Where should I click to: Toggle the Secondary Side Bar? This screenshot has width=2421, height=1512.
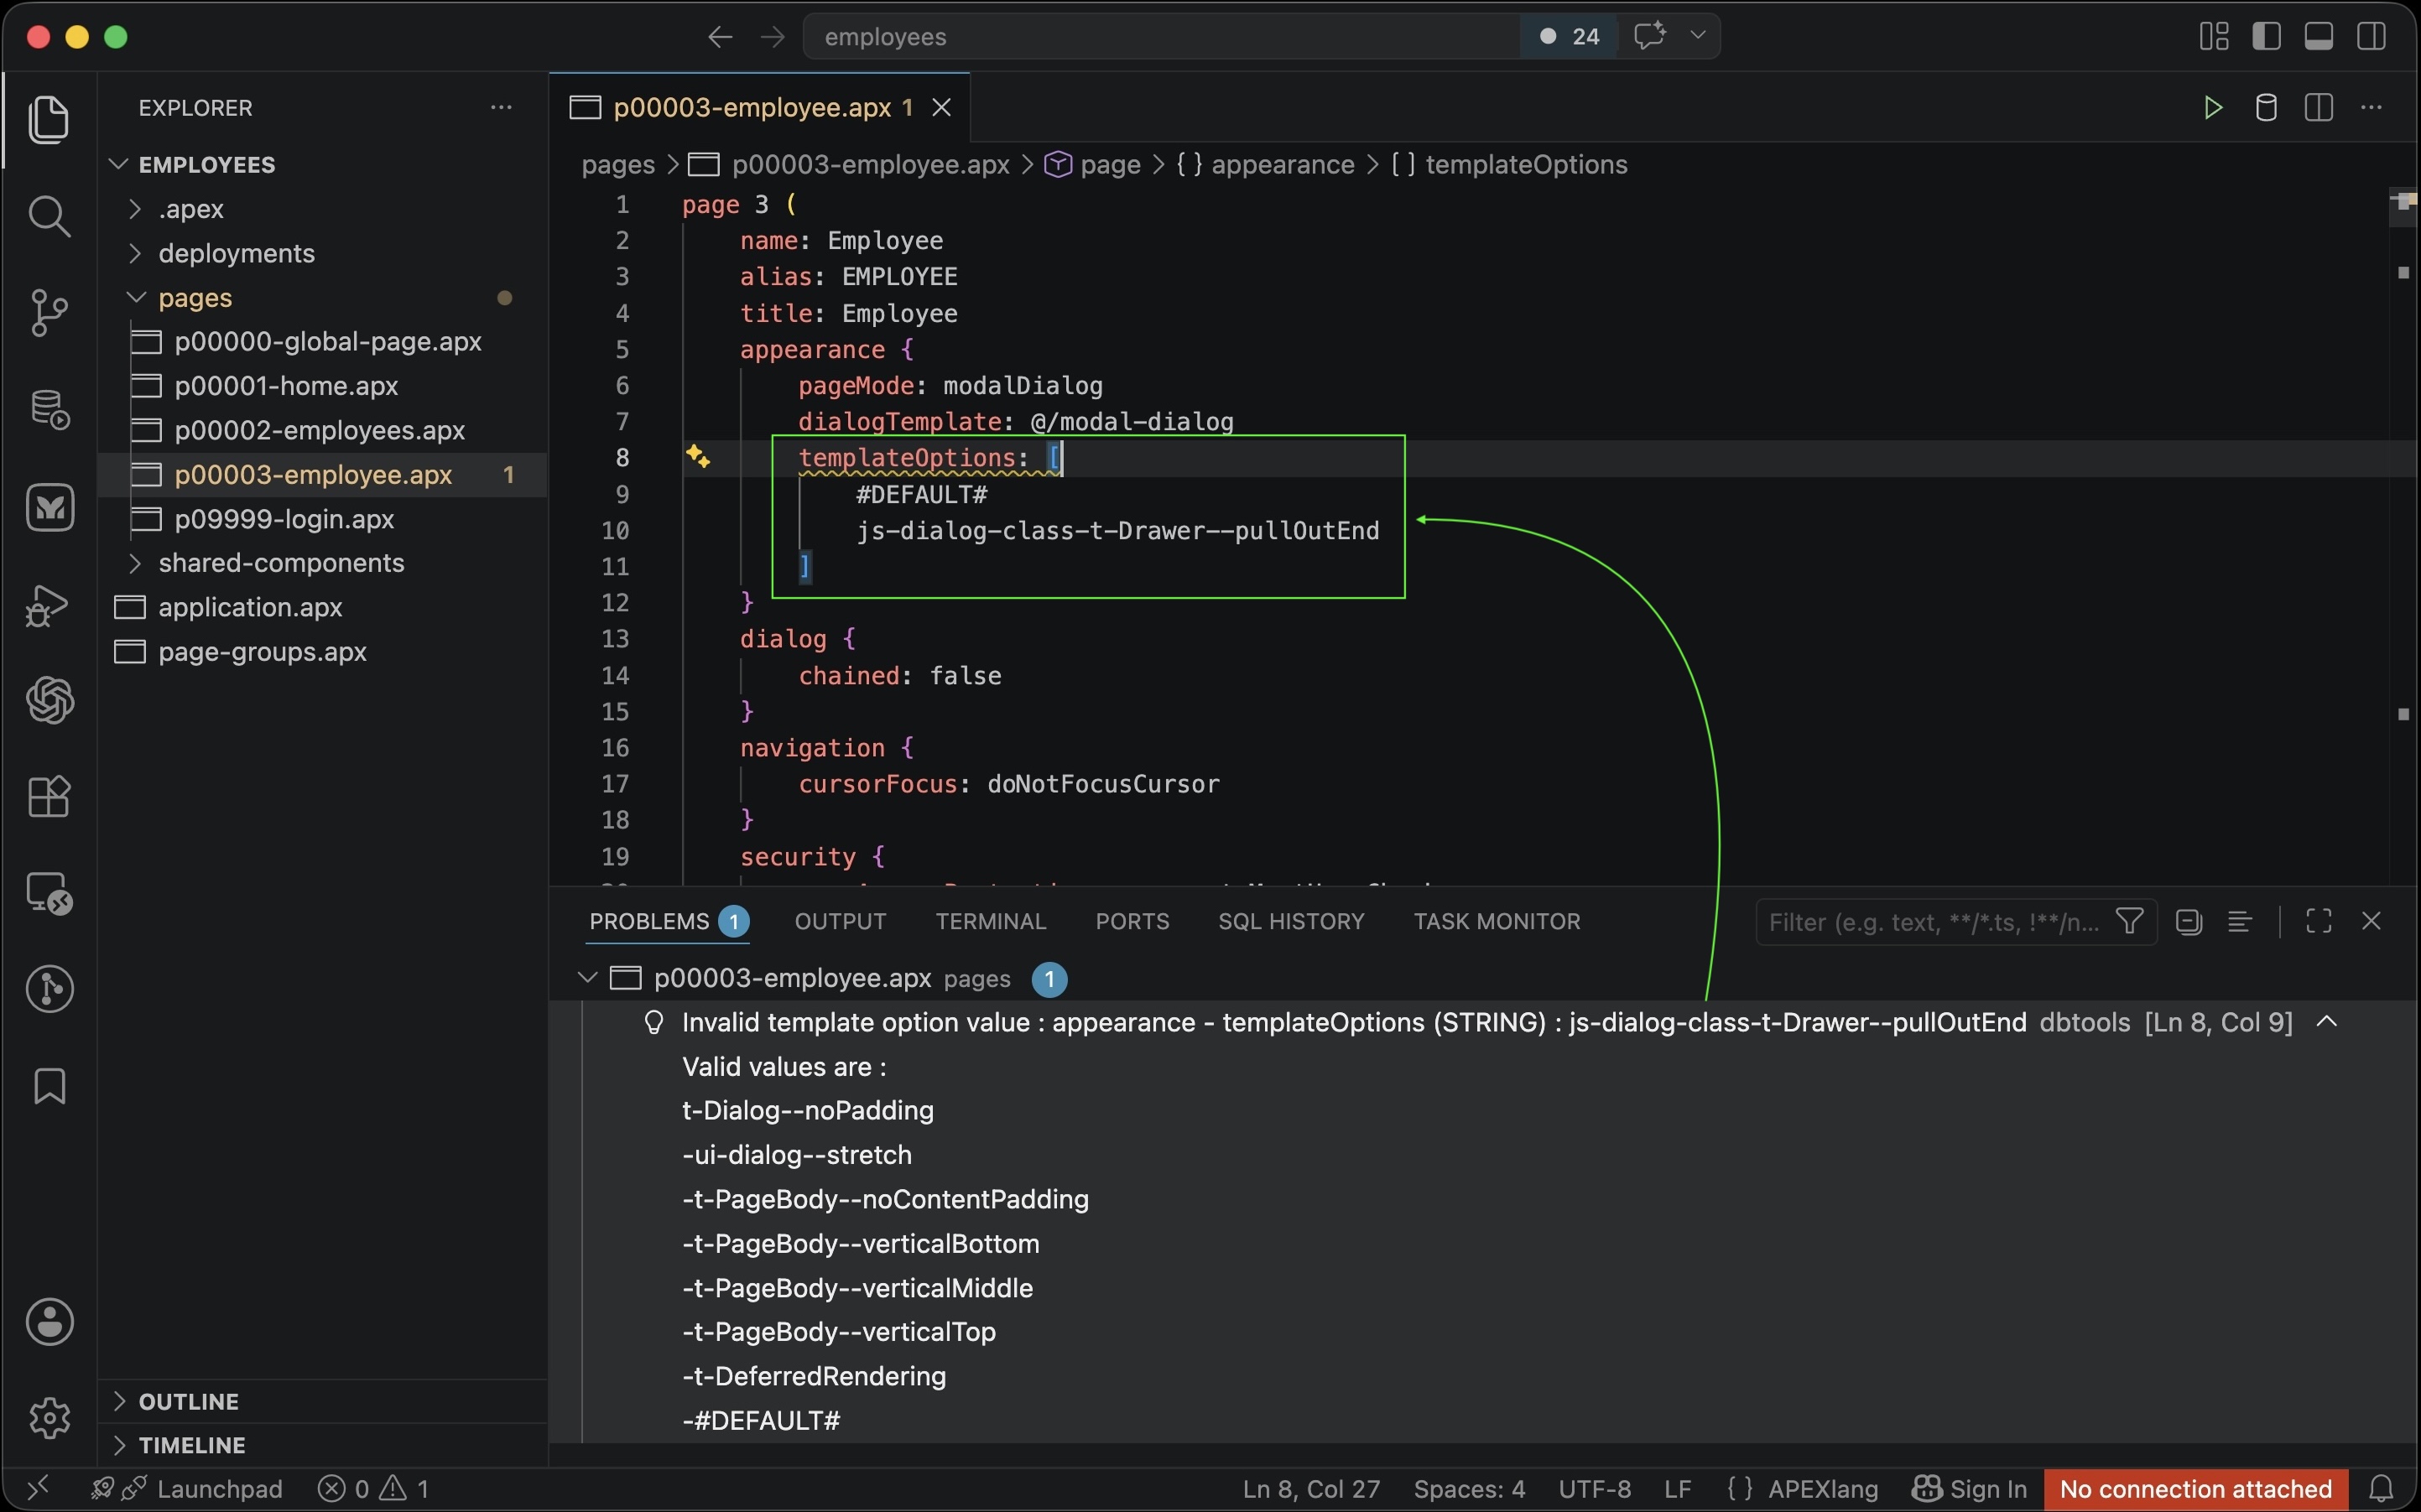(2371, 37)
